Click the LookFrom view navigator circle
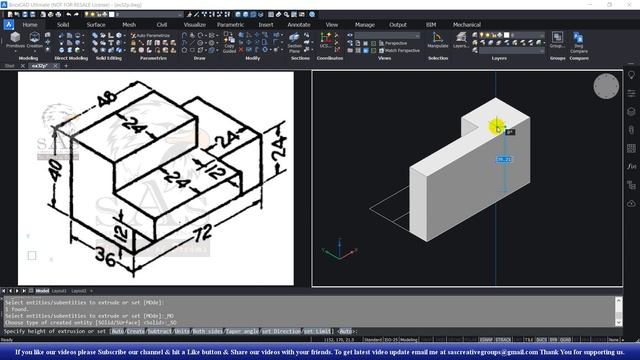Image resolution: width=640 pixels, height=360 pixels. click(606, 86)
